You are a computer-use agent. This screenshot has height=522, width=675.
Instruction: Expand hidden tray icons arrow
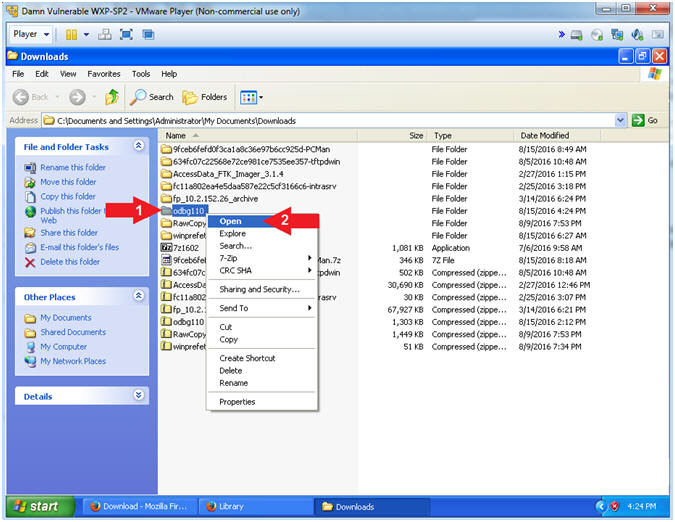click(600, 507)
